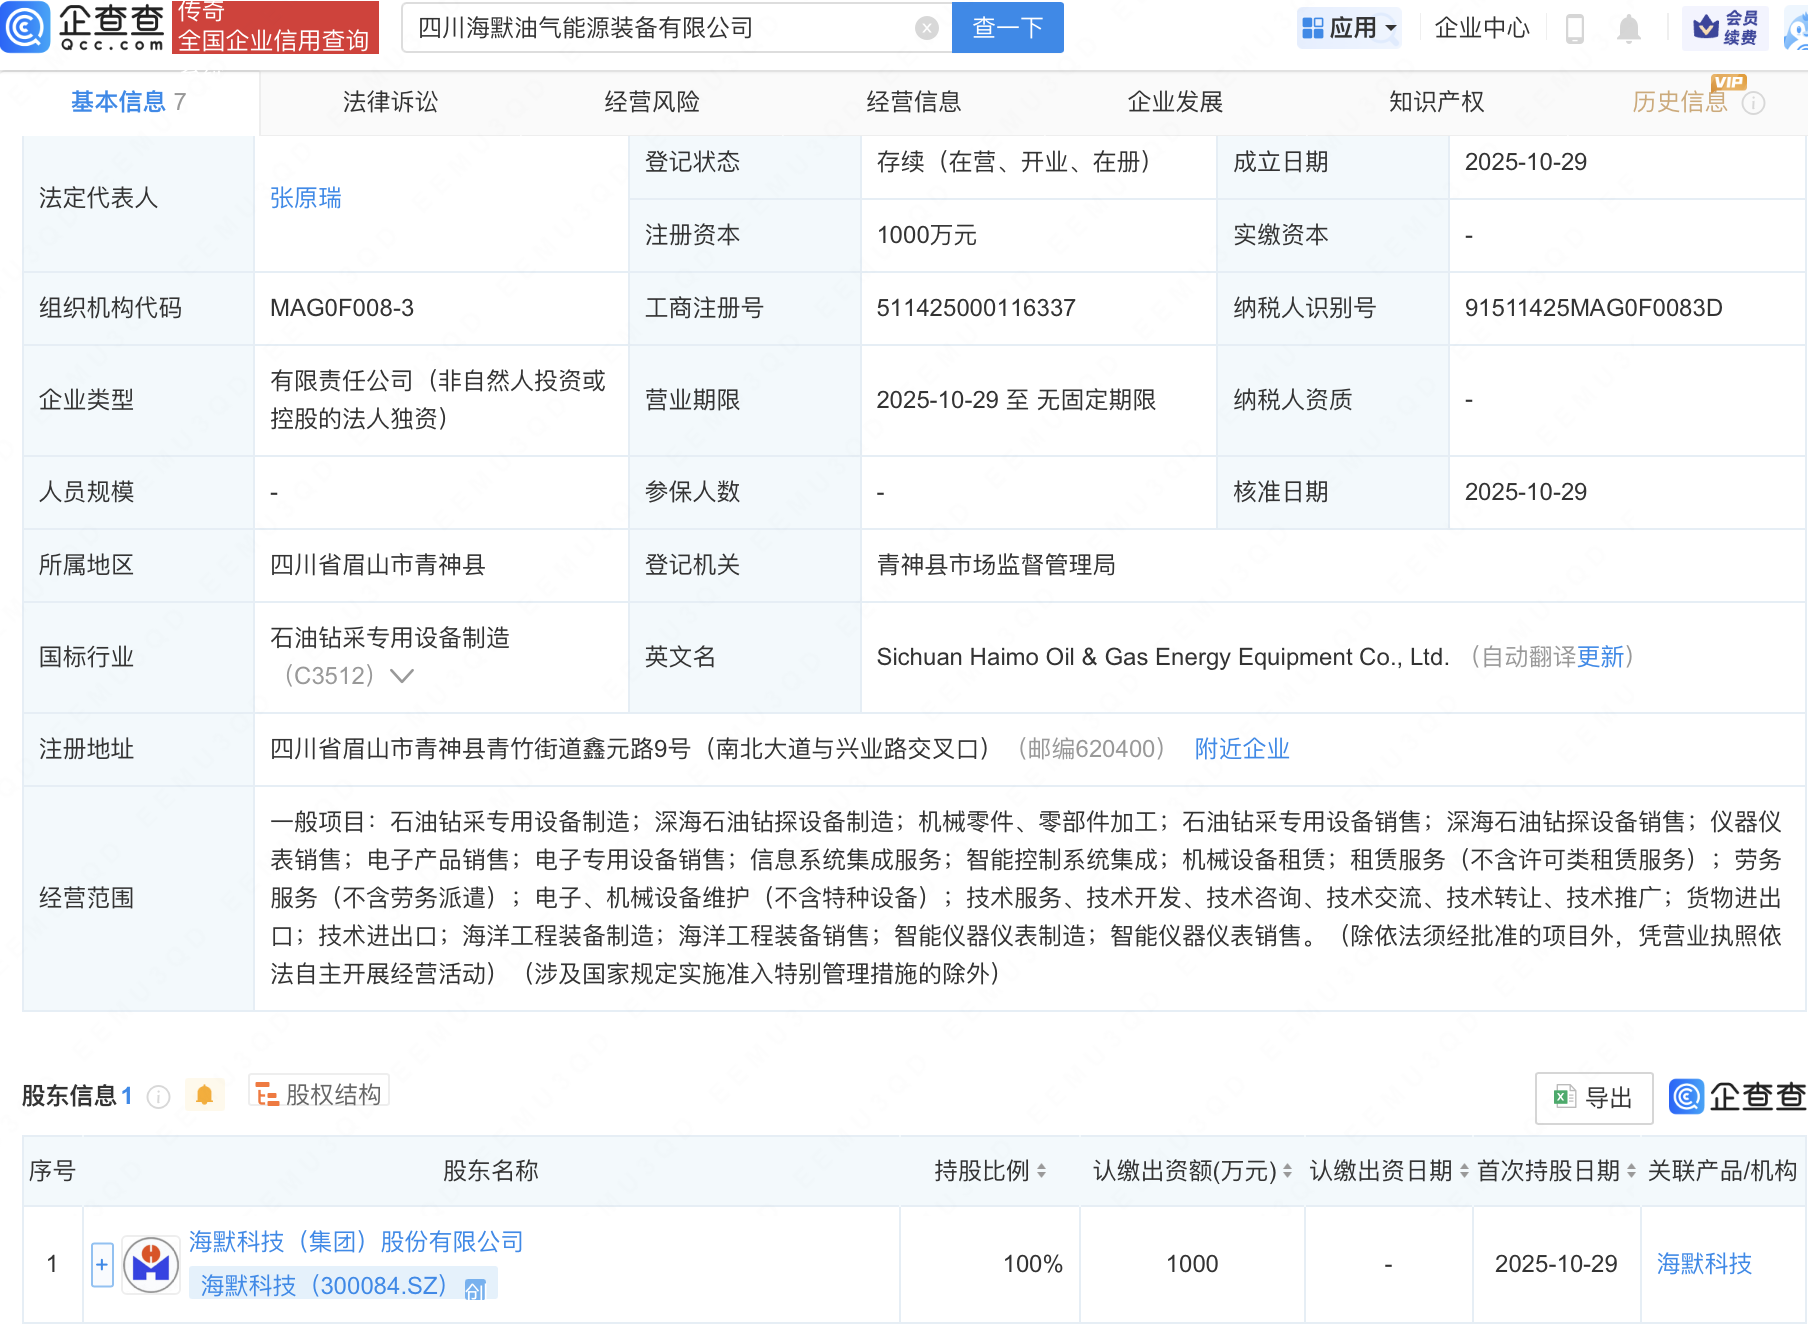Toggle sort on the 持股比例 column
The image size is (1808, 1326).
pyautogui.click(x=1041, y=1171)
